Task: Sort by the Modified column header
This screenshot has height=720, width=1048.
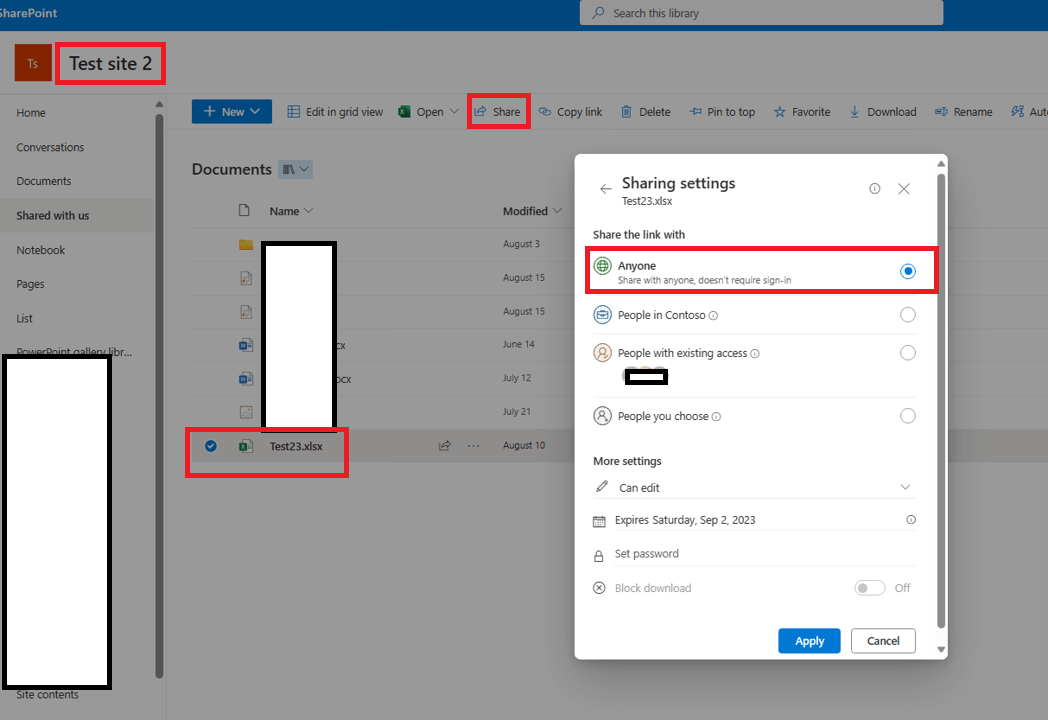Action: pos(532,211)
